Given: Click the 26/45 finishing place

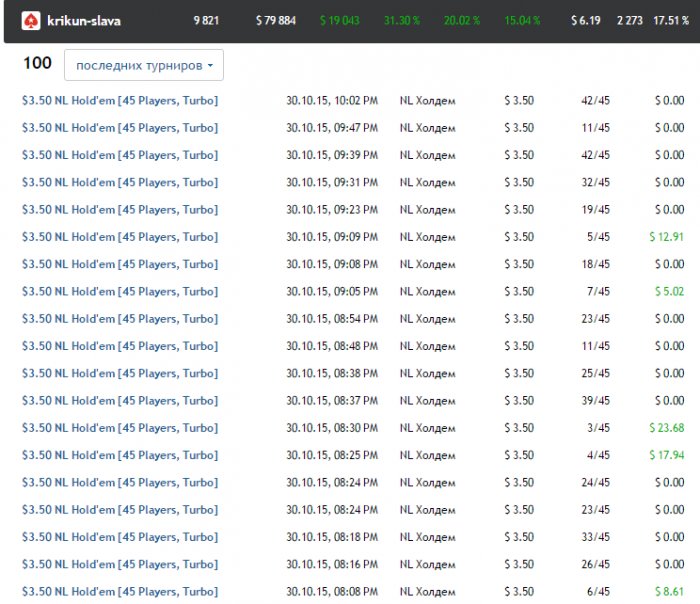Looking at the screenshot, I should (596, 564).
